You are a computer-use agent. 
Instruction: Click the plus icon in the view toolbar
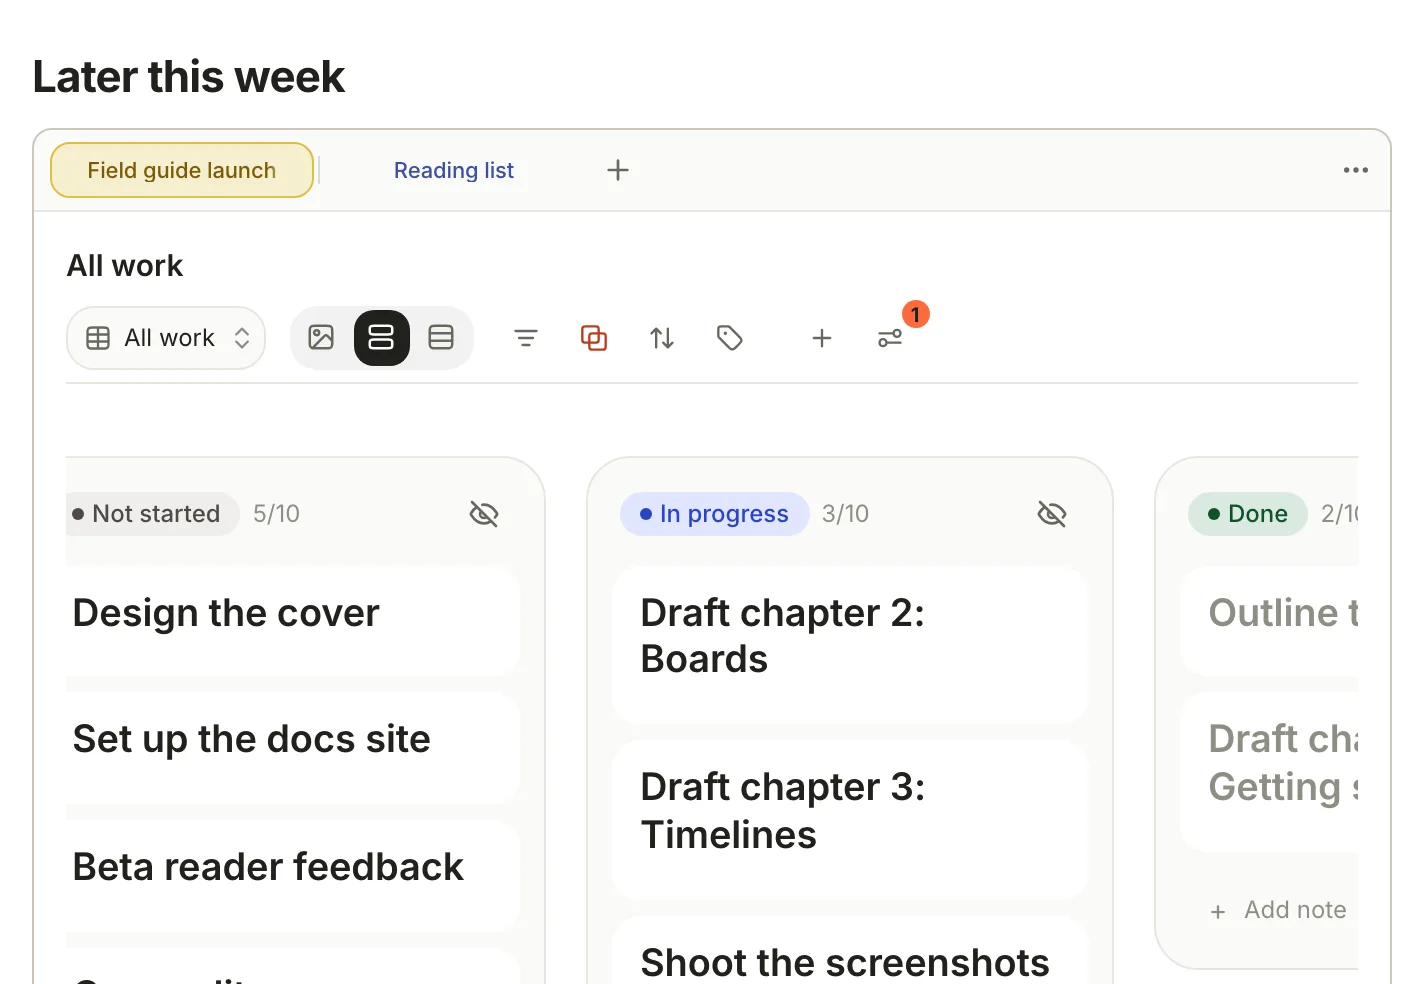tap(822, 338)
